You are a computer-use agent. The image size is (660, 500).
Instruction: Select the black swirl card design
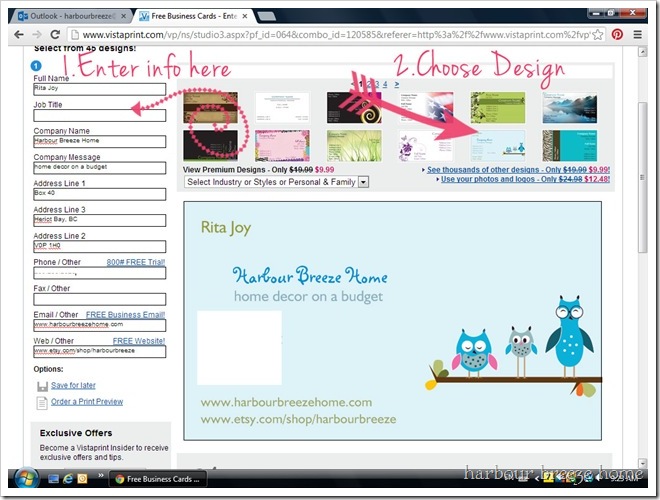click(354, 108)
